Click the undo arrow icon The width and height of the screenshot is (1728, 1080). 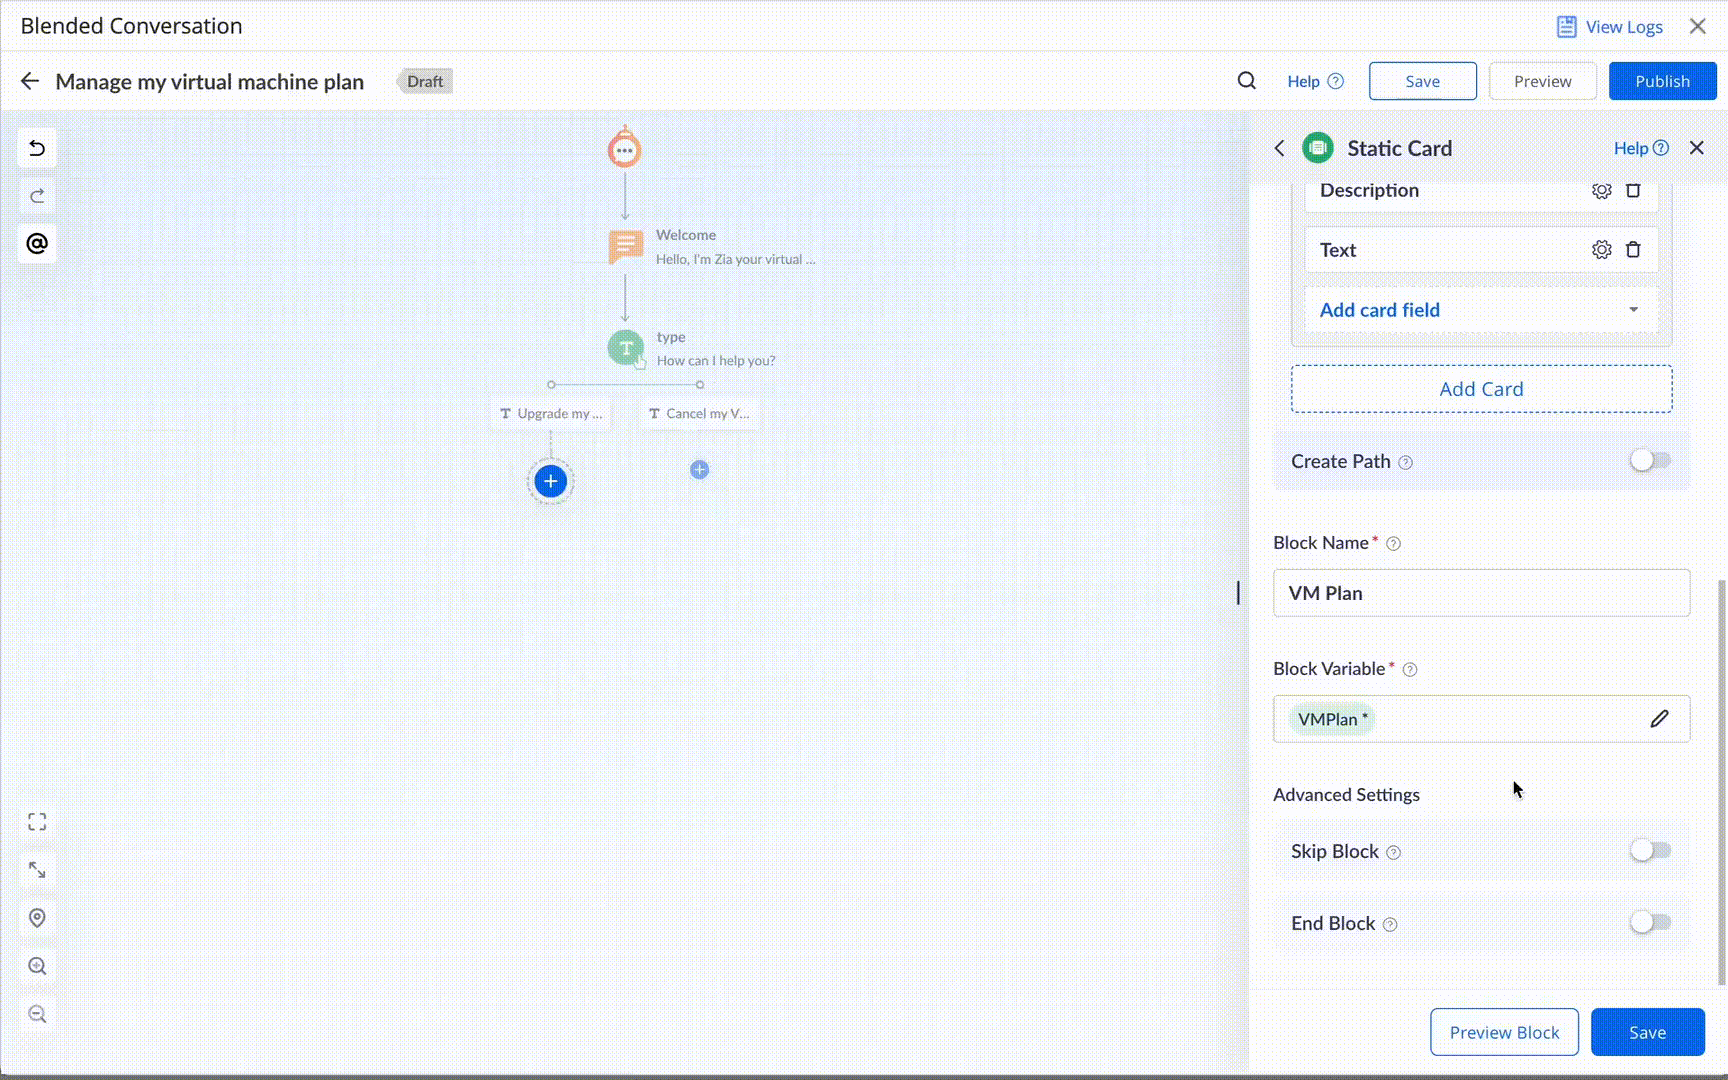point(37,148)
